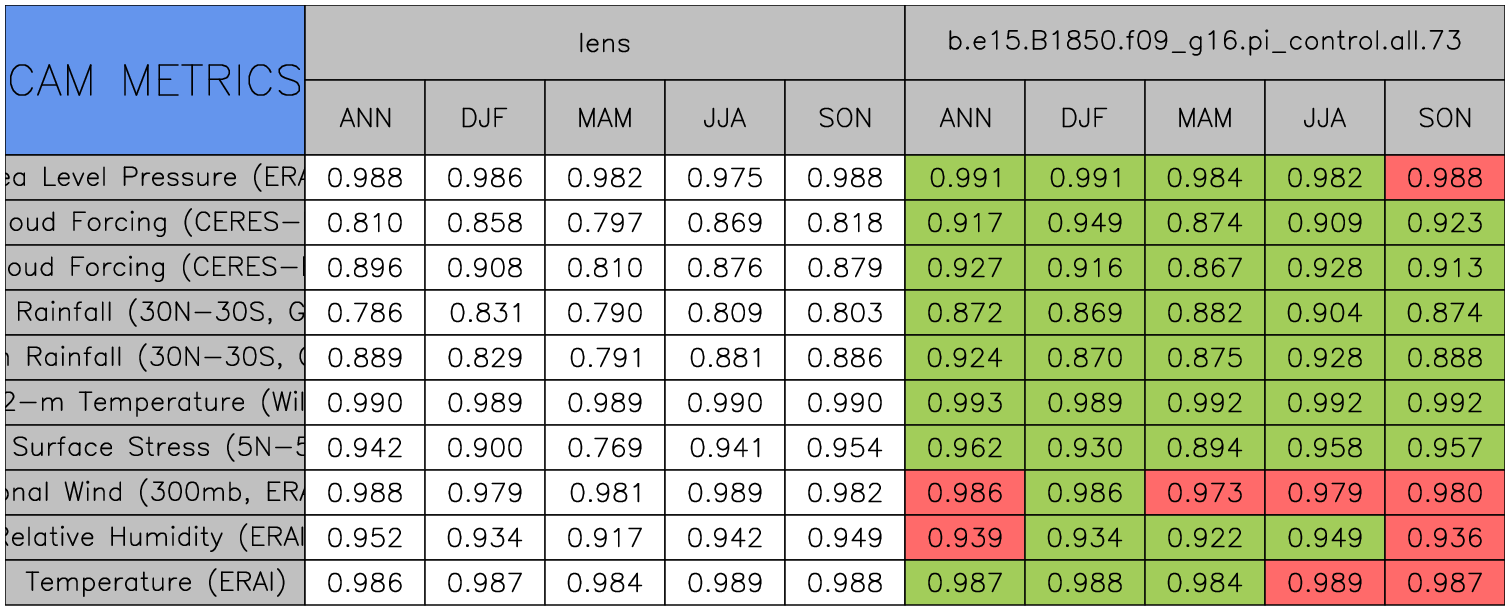This screenshot has width=1510, height=611.
Task: Select the Zonal Wind (300mb) row label
Action: (155, 492)
